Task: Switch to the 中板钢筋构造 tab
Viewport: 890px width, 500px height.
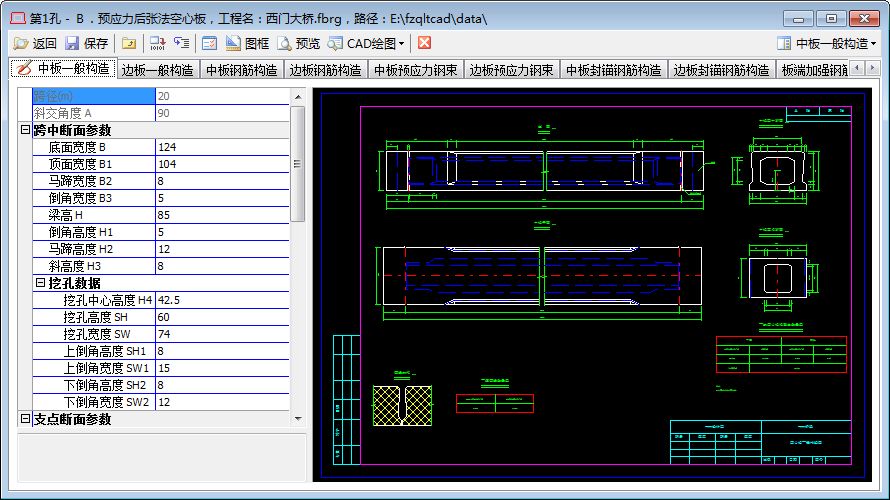Action: [x=242, y=70]
